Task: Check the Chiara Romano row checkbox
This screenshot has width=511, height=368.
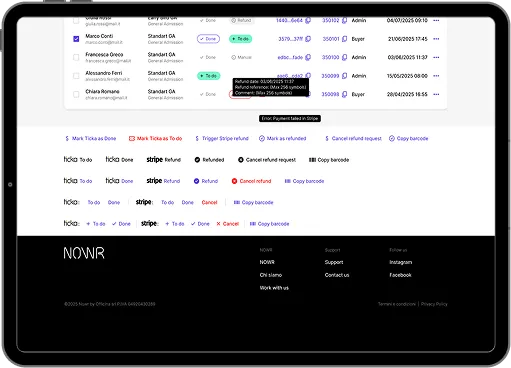Action: (x=76, y=94)
